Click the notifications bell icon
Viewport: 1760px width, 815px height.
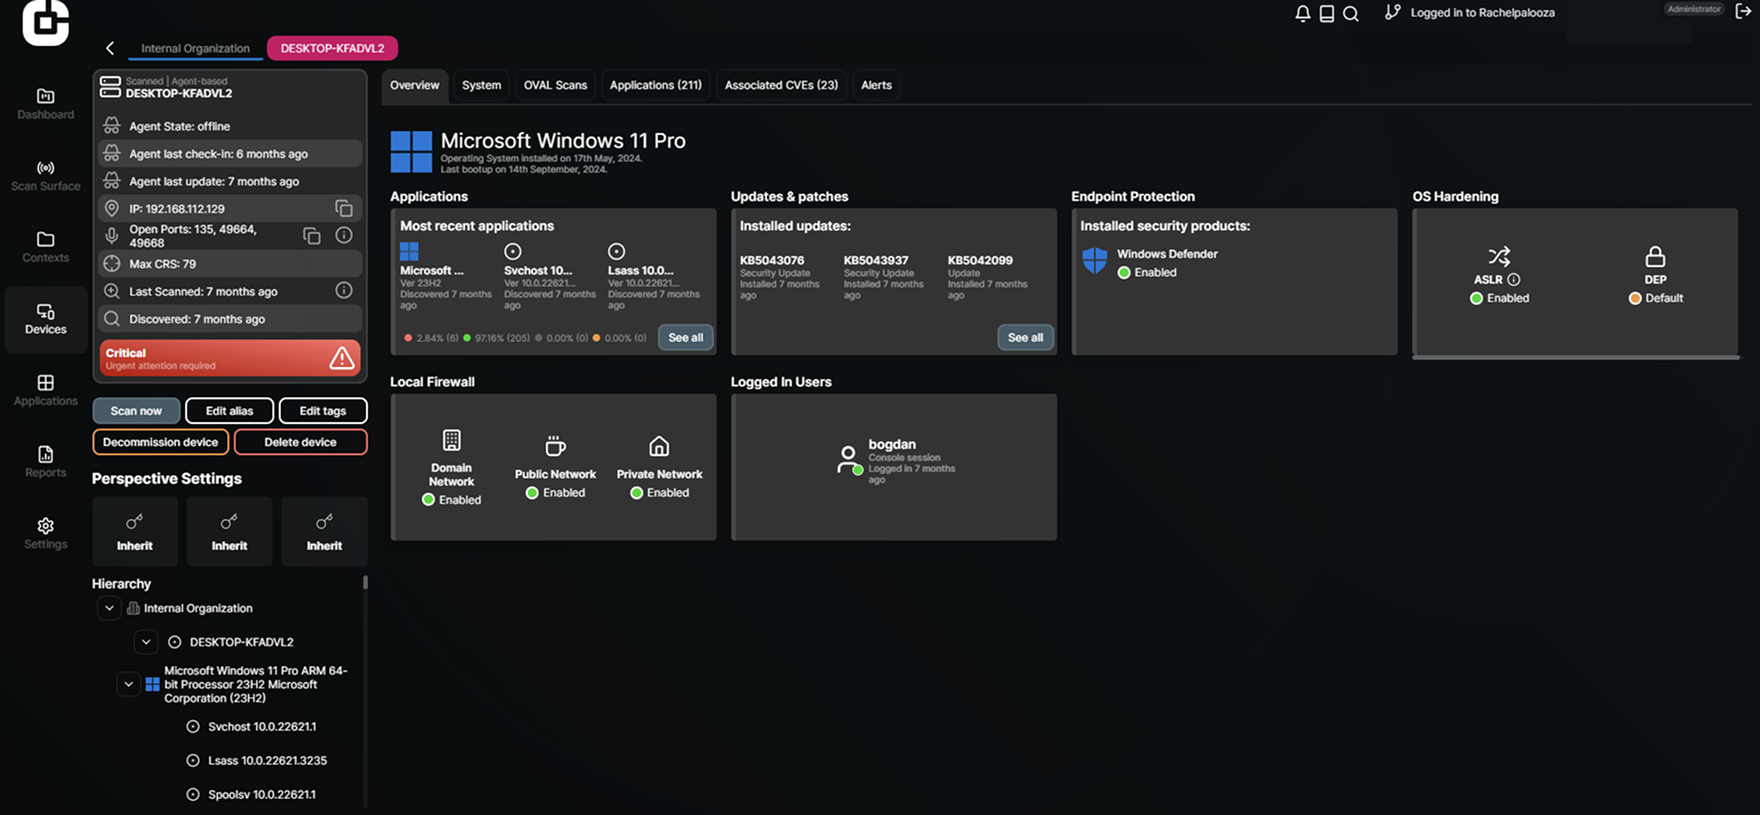tap(1302, 13)
